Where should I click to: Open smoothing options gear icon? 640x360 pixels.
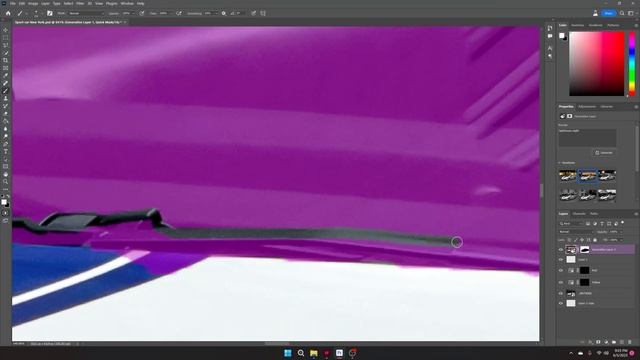[x=224, y=13]
